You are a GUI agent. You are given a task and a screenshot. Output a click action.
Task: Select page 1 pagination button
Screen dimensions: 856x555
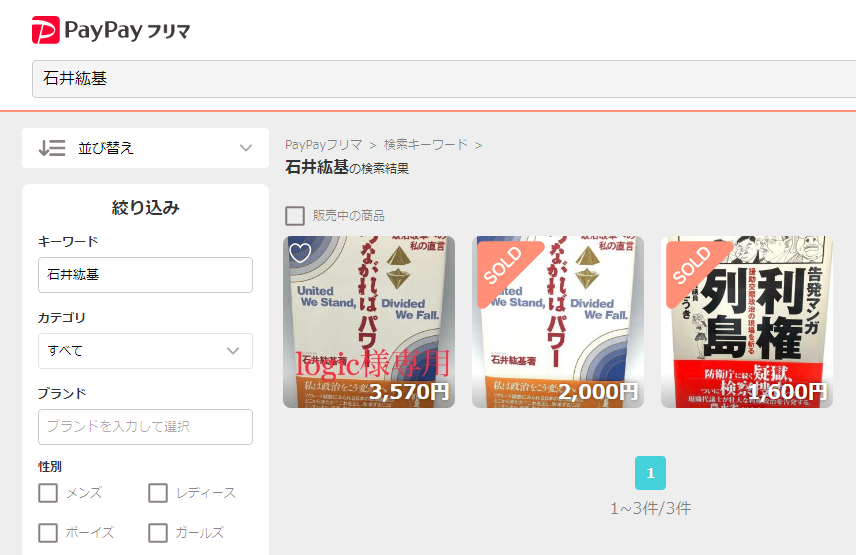point(650,473)
